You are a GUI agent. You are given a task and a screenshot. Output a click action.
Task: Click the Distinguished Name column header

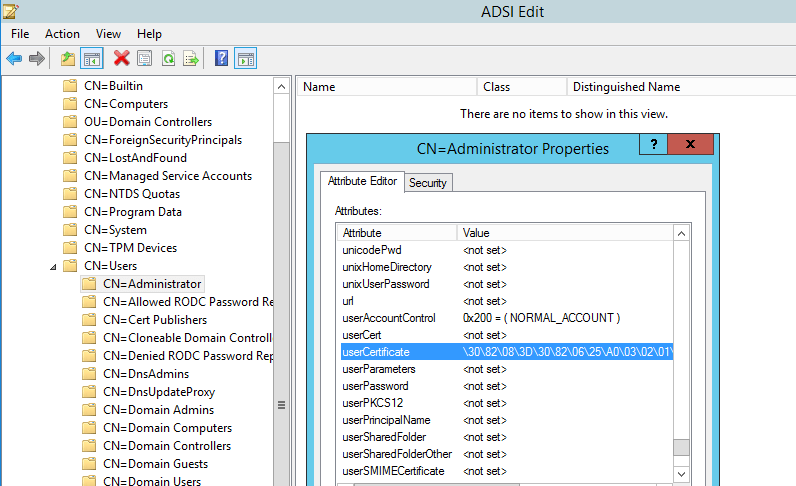pyautogui.click(x=626, y=87)
